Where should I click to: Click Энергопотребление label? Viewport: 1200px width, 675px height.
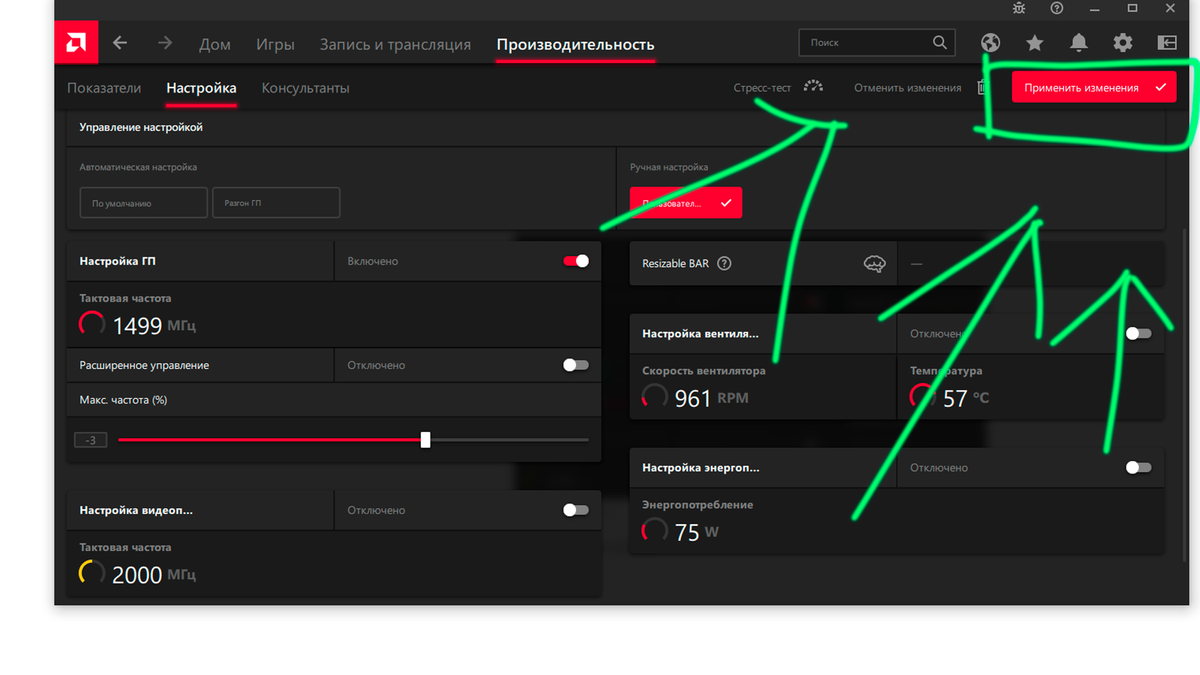[x=698, y=505]
